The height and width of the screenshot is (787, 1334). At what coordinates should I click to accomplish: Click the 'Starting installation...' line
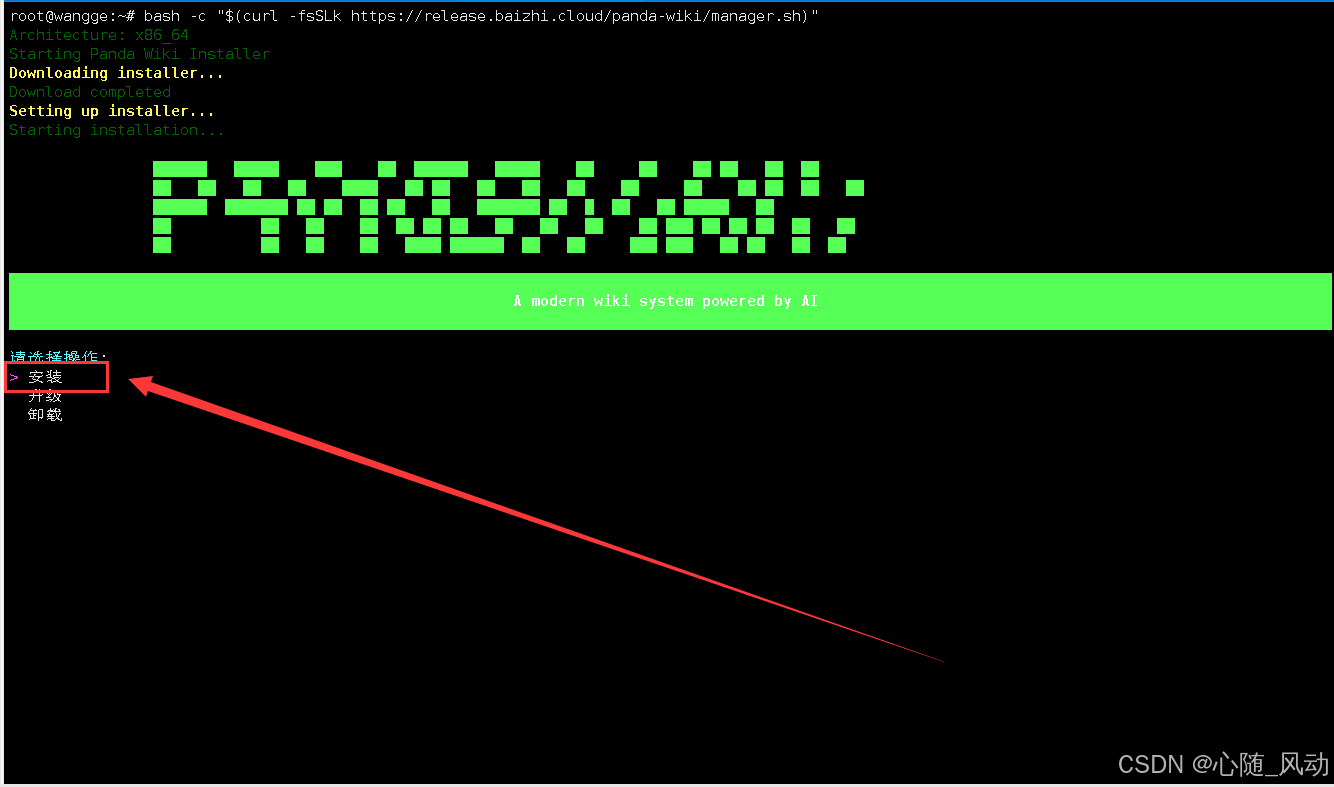tap(117, 130)
